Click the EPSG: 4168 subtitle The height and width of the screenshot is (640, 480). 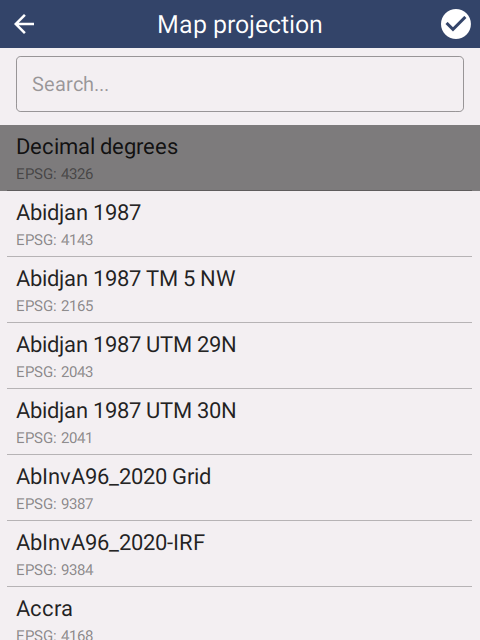(55, 634)
